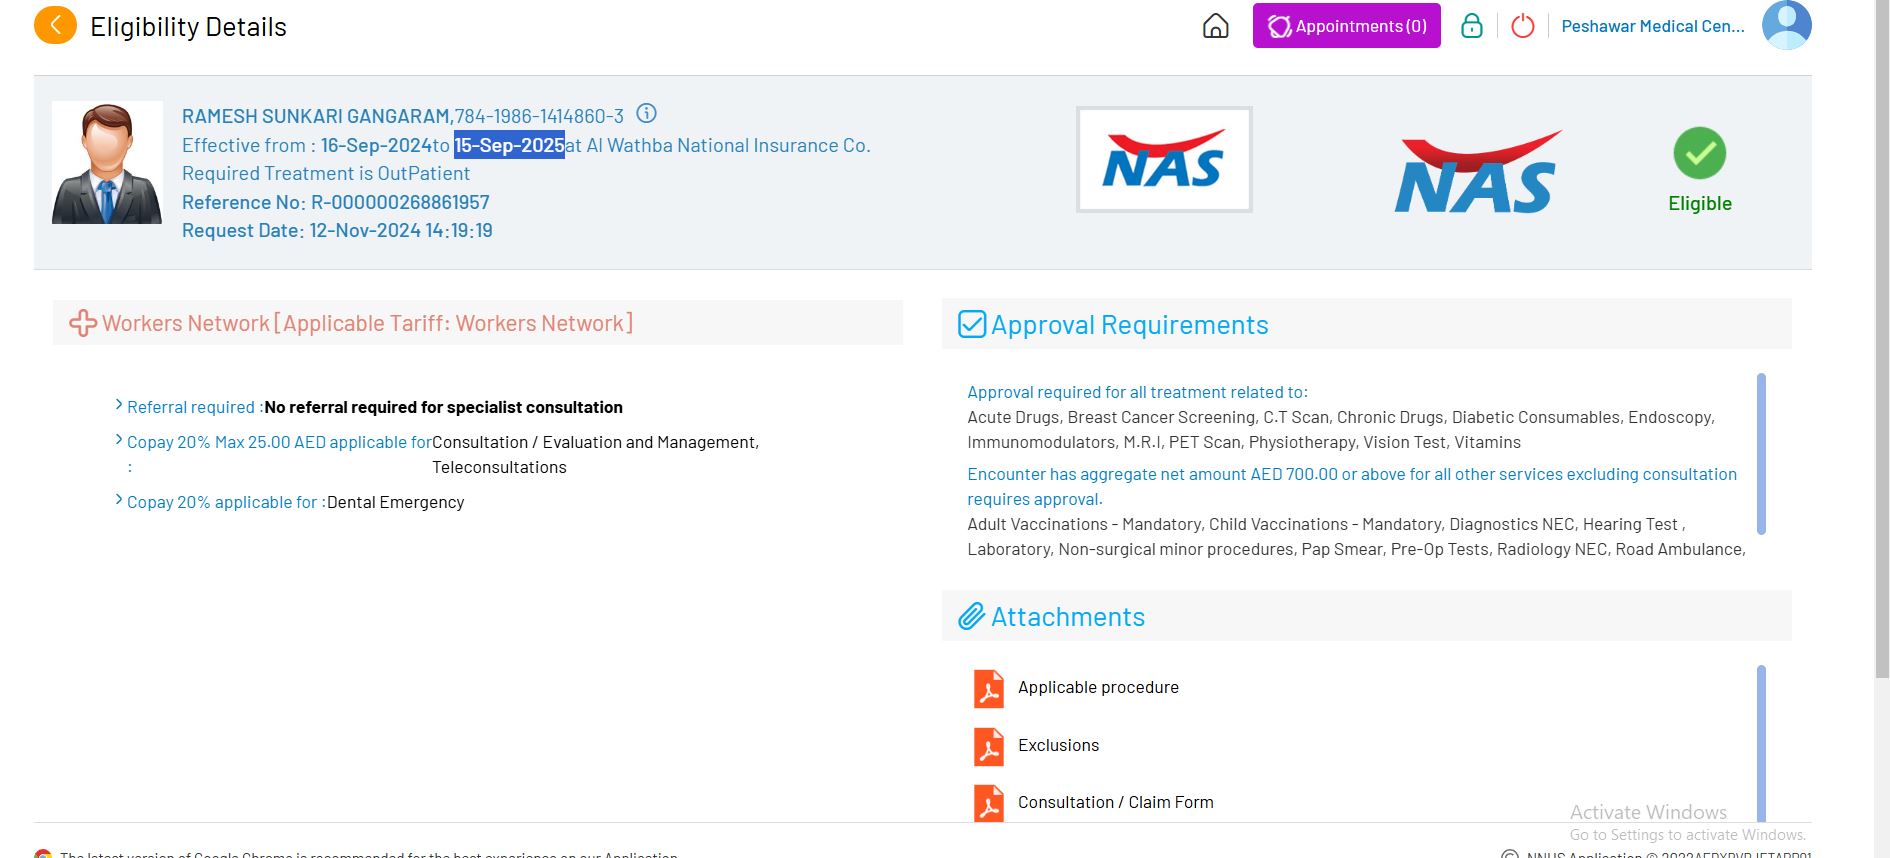Click the orange back arrow button

pyautogui.click(x=55, y=26)
